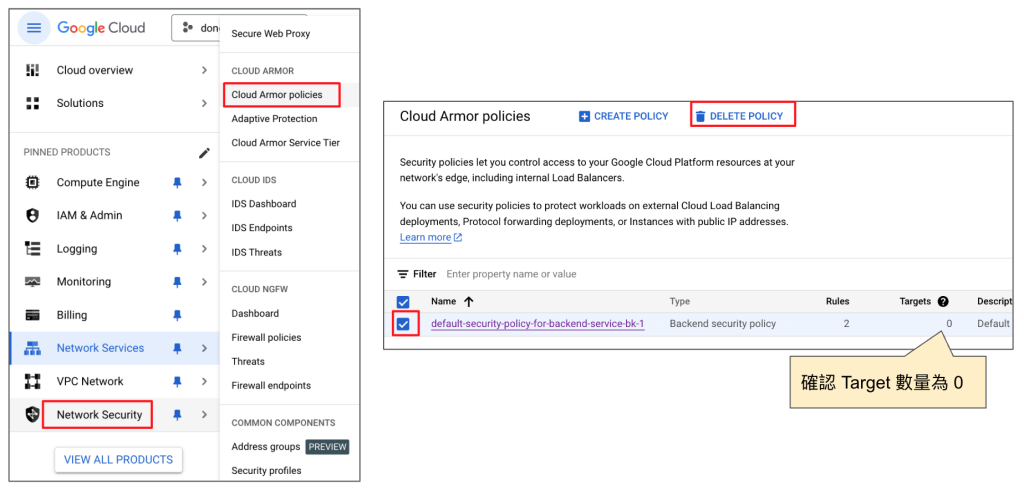Select Secure Web Proxy entry
Screen dimensions: 1024x490
coord(270,33)
